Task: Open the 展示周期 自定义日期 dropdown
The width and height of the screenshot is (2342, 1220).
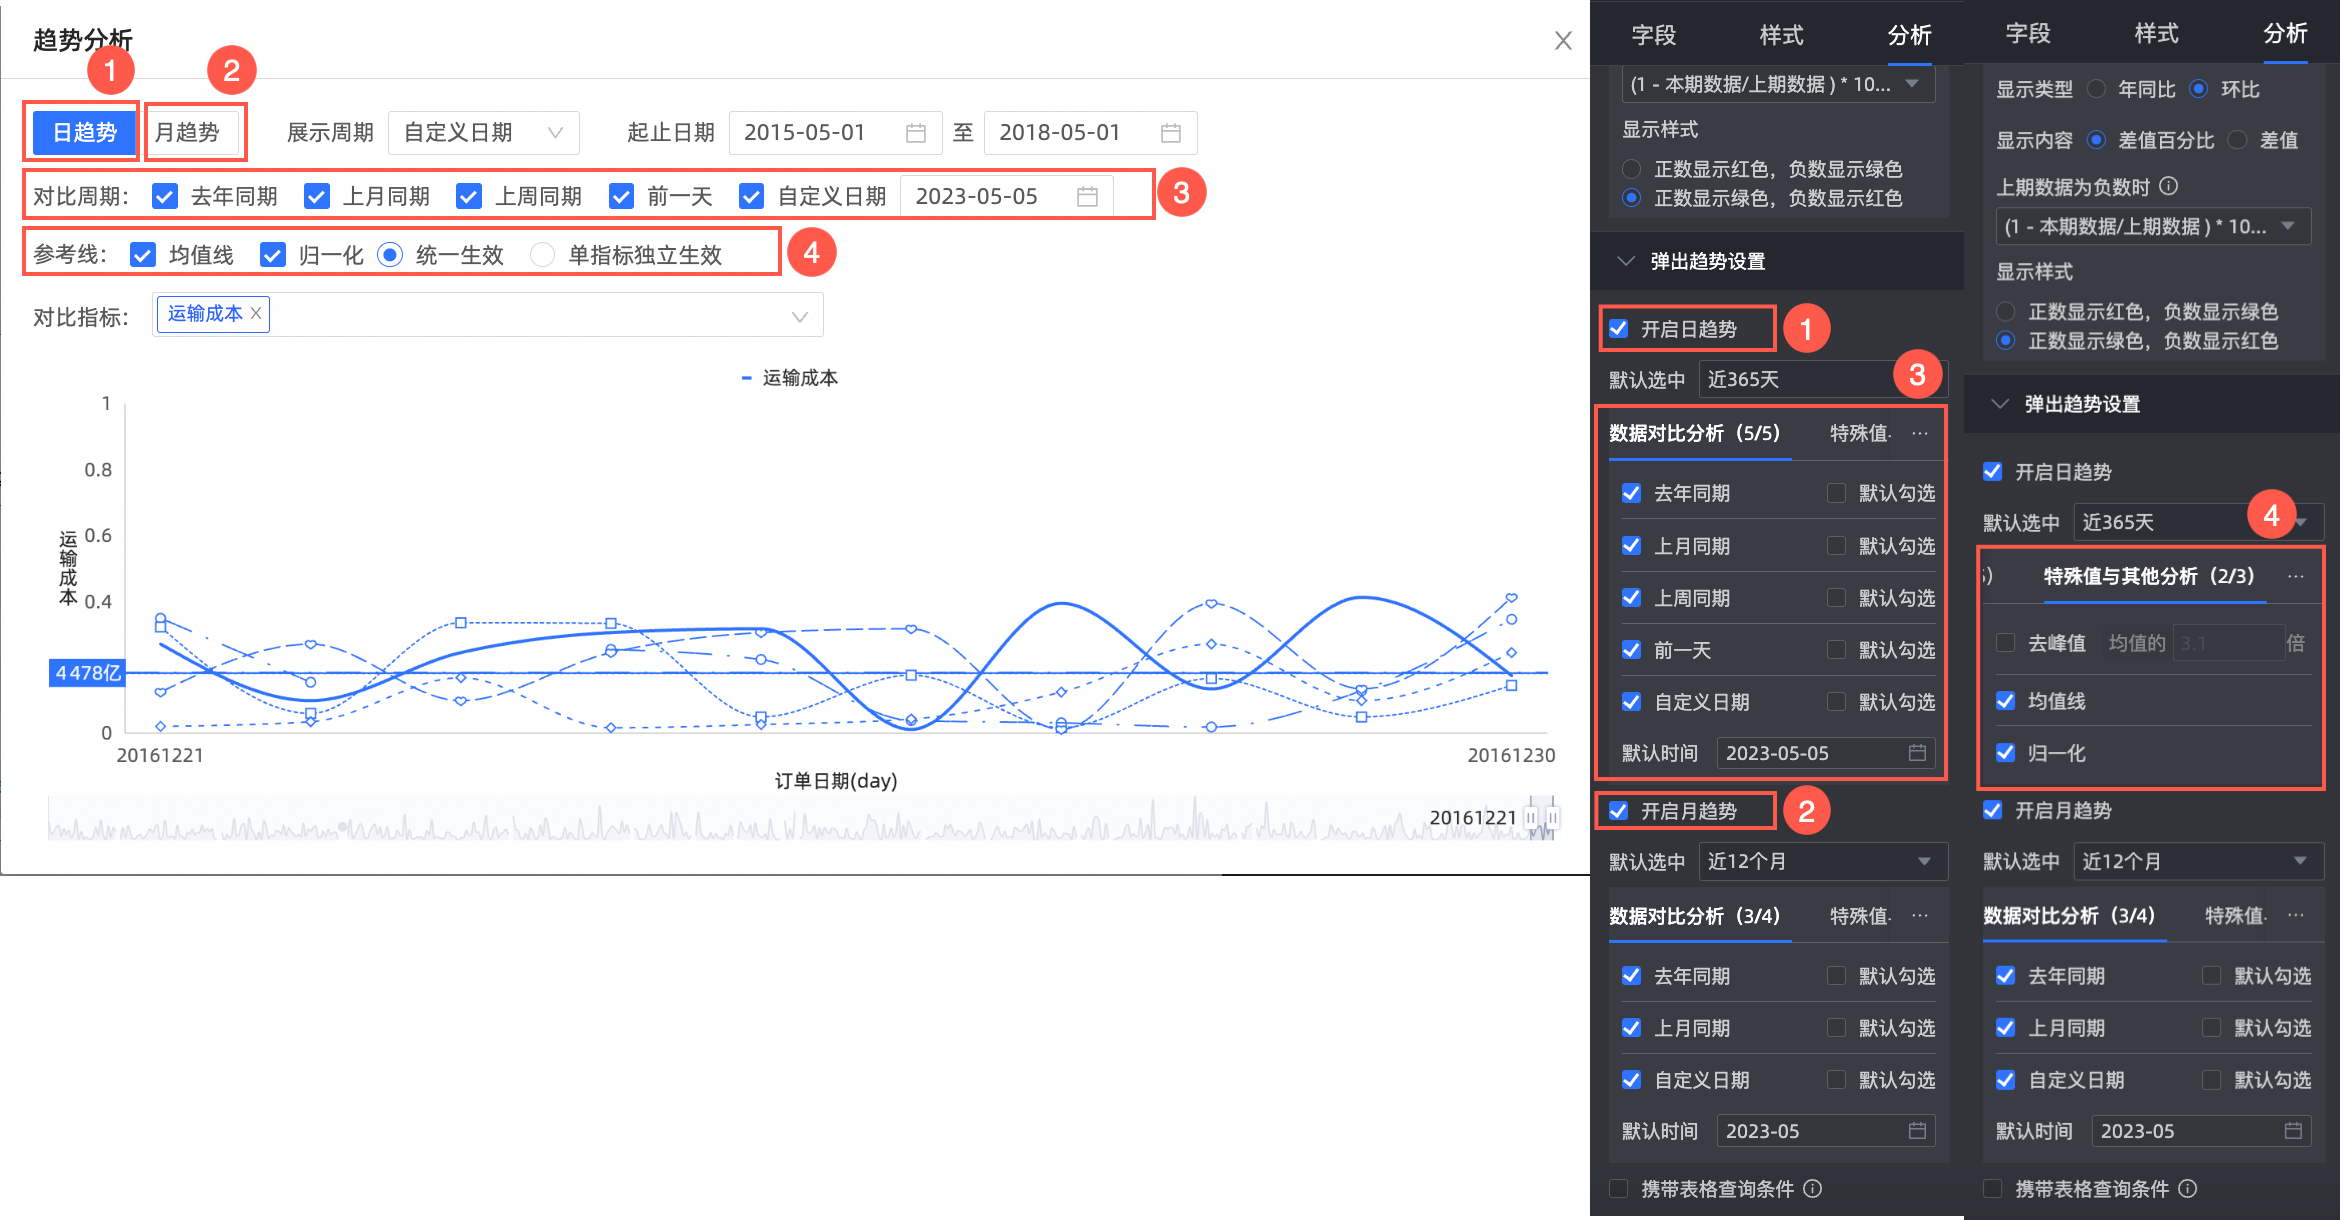Action: pyautogui.click(x=484, y=133)
